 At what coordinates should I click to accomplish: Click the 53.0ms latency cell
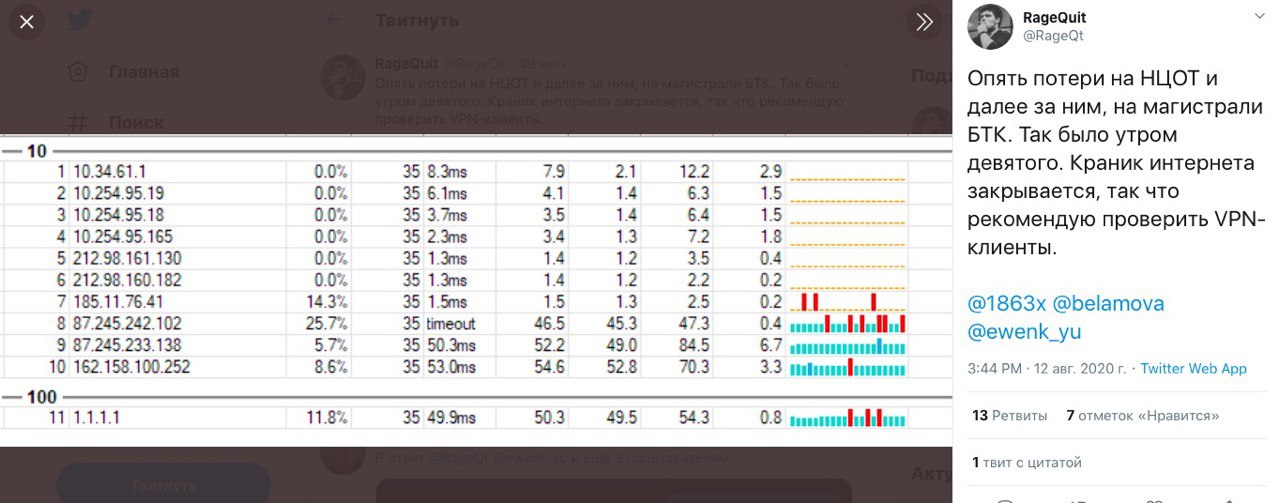tap(450, 367)
